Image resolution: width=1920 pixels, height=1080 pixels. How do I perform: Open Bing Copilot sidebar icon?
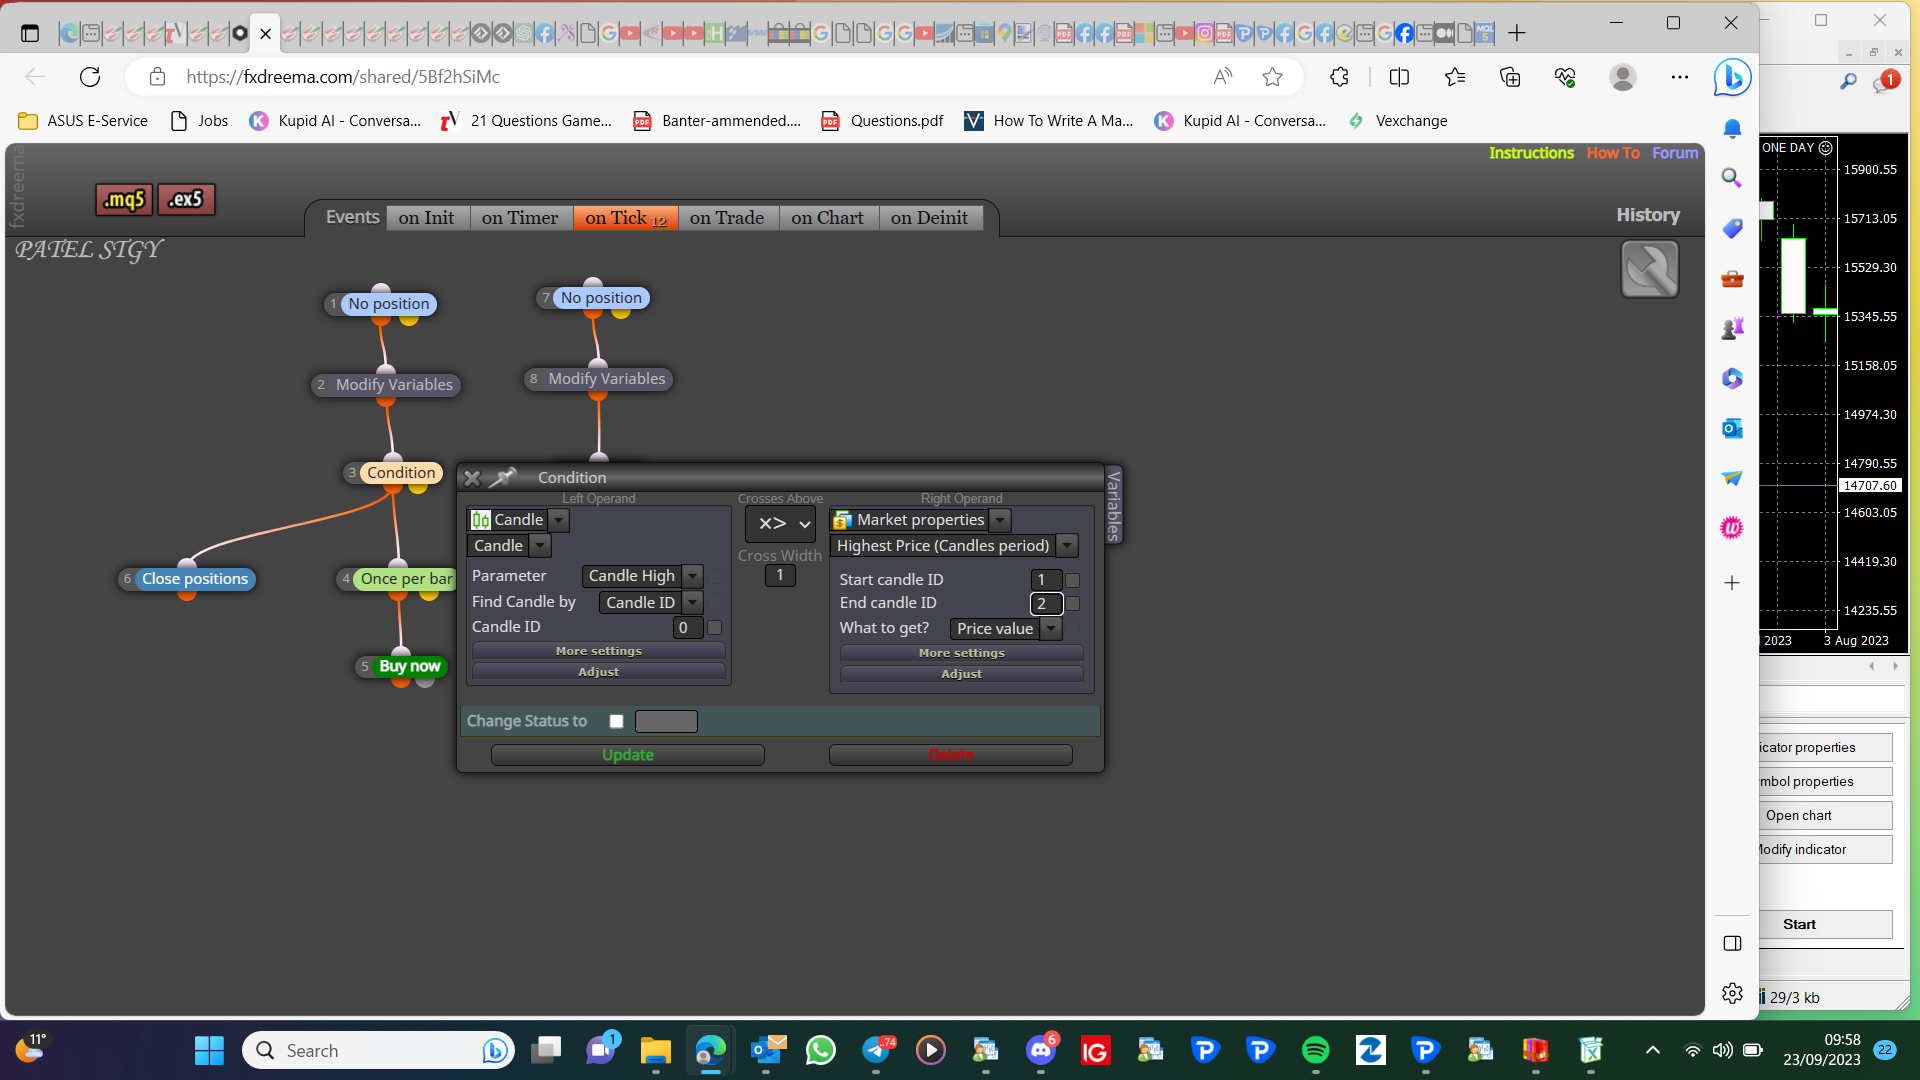(1732, 77)
